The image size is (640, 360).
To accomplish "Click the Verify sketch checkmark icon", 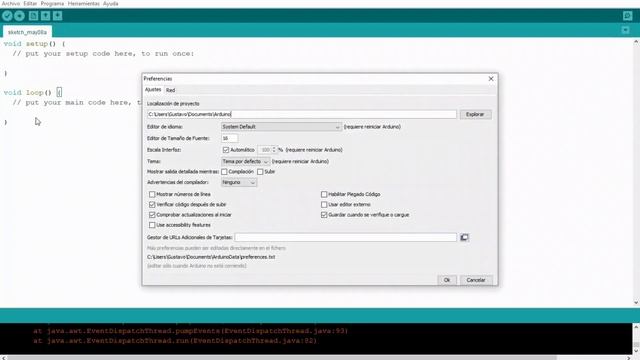I will coord(7,16).
